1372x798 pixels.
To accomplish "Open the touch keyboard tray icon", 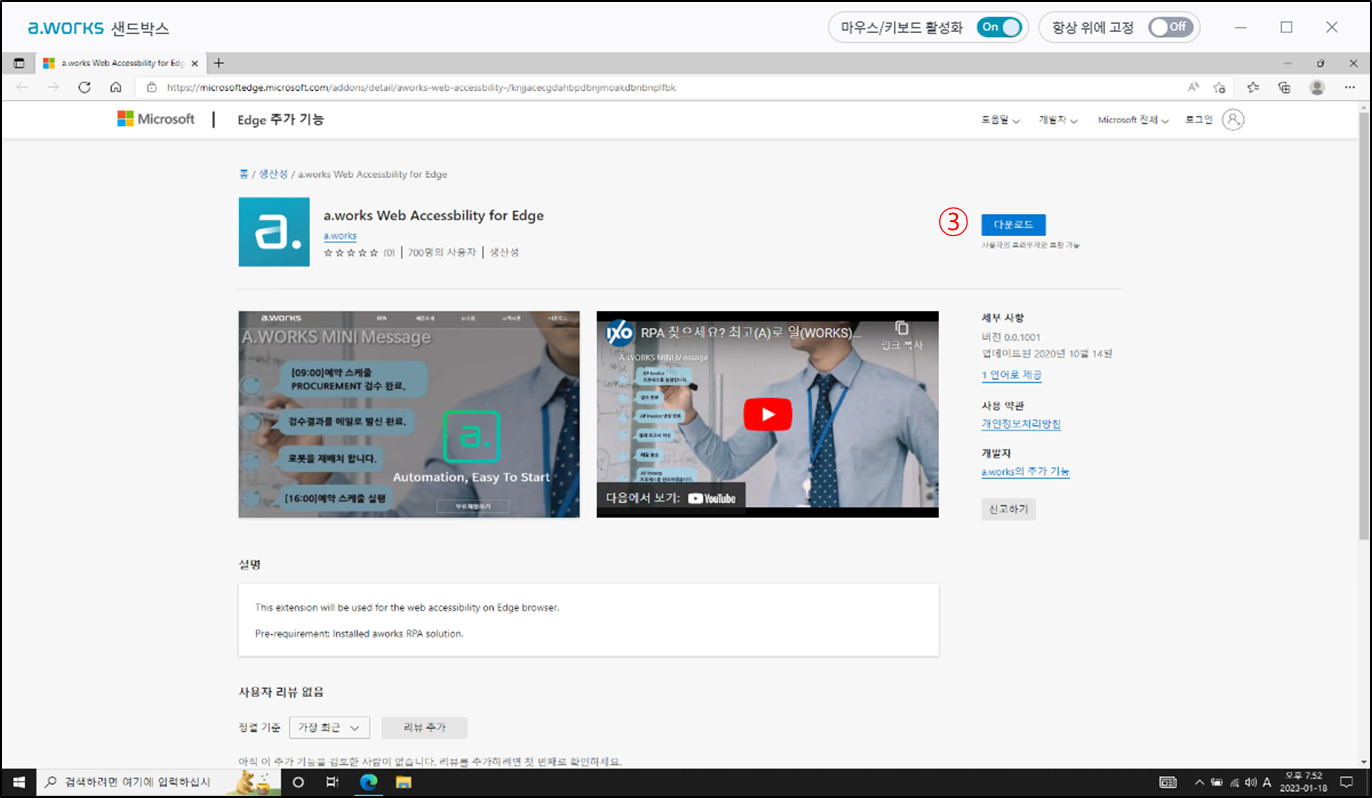I will pyautogui.click(x=1168, y=783).
